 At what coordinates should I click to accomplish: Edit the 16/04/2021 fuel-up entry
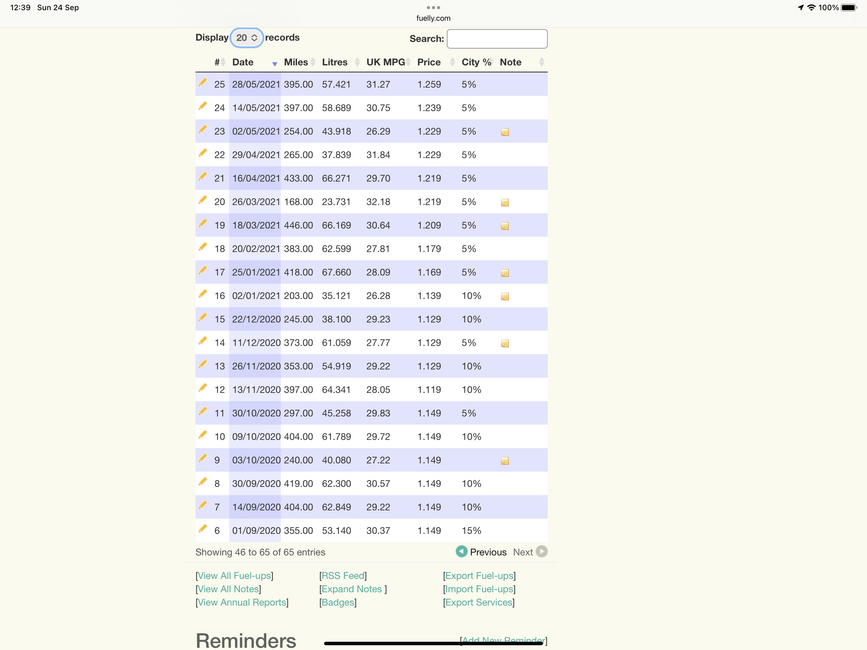tap(203, 177)
